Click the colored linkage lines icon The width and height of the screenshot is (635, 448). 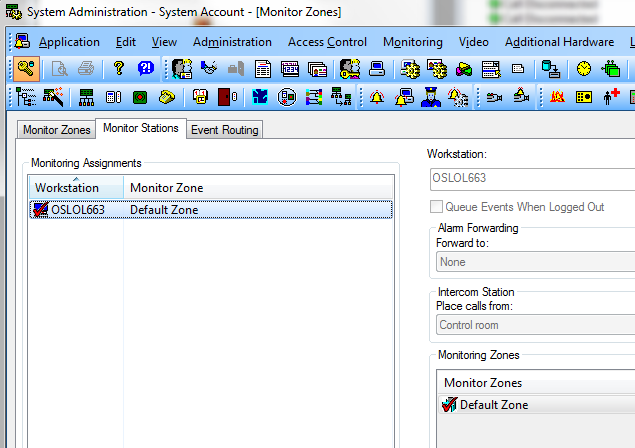click(x=314, y=97)
